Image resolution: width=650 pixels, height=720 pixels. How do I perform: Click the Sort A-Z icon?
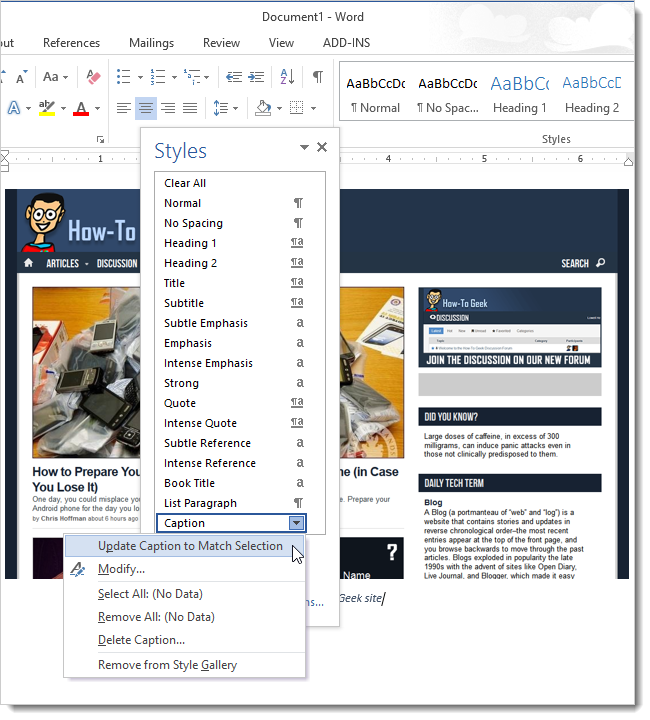(x=287, y=77)
